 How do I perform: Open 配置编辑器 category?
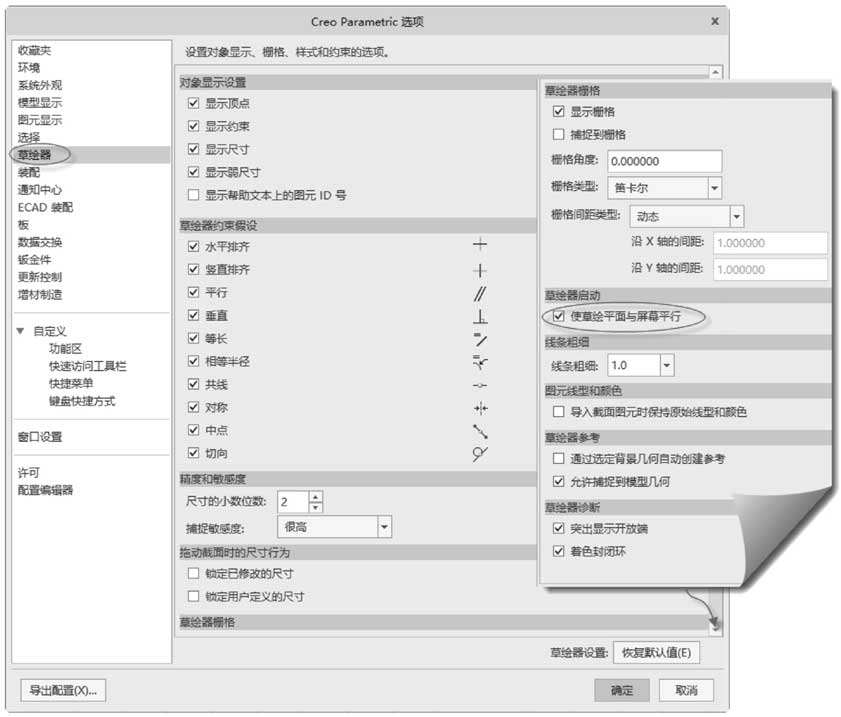click(x=46, y=490)
